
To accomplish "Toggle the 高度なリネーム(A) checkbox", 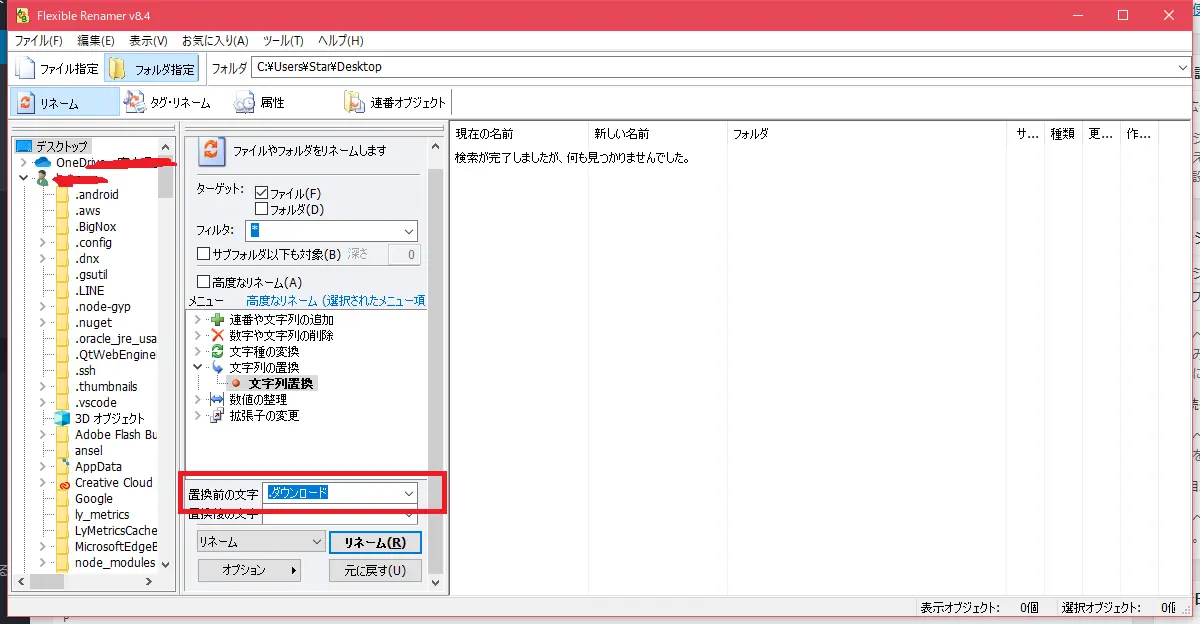I will point(204,282).
